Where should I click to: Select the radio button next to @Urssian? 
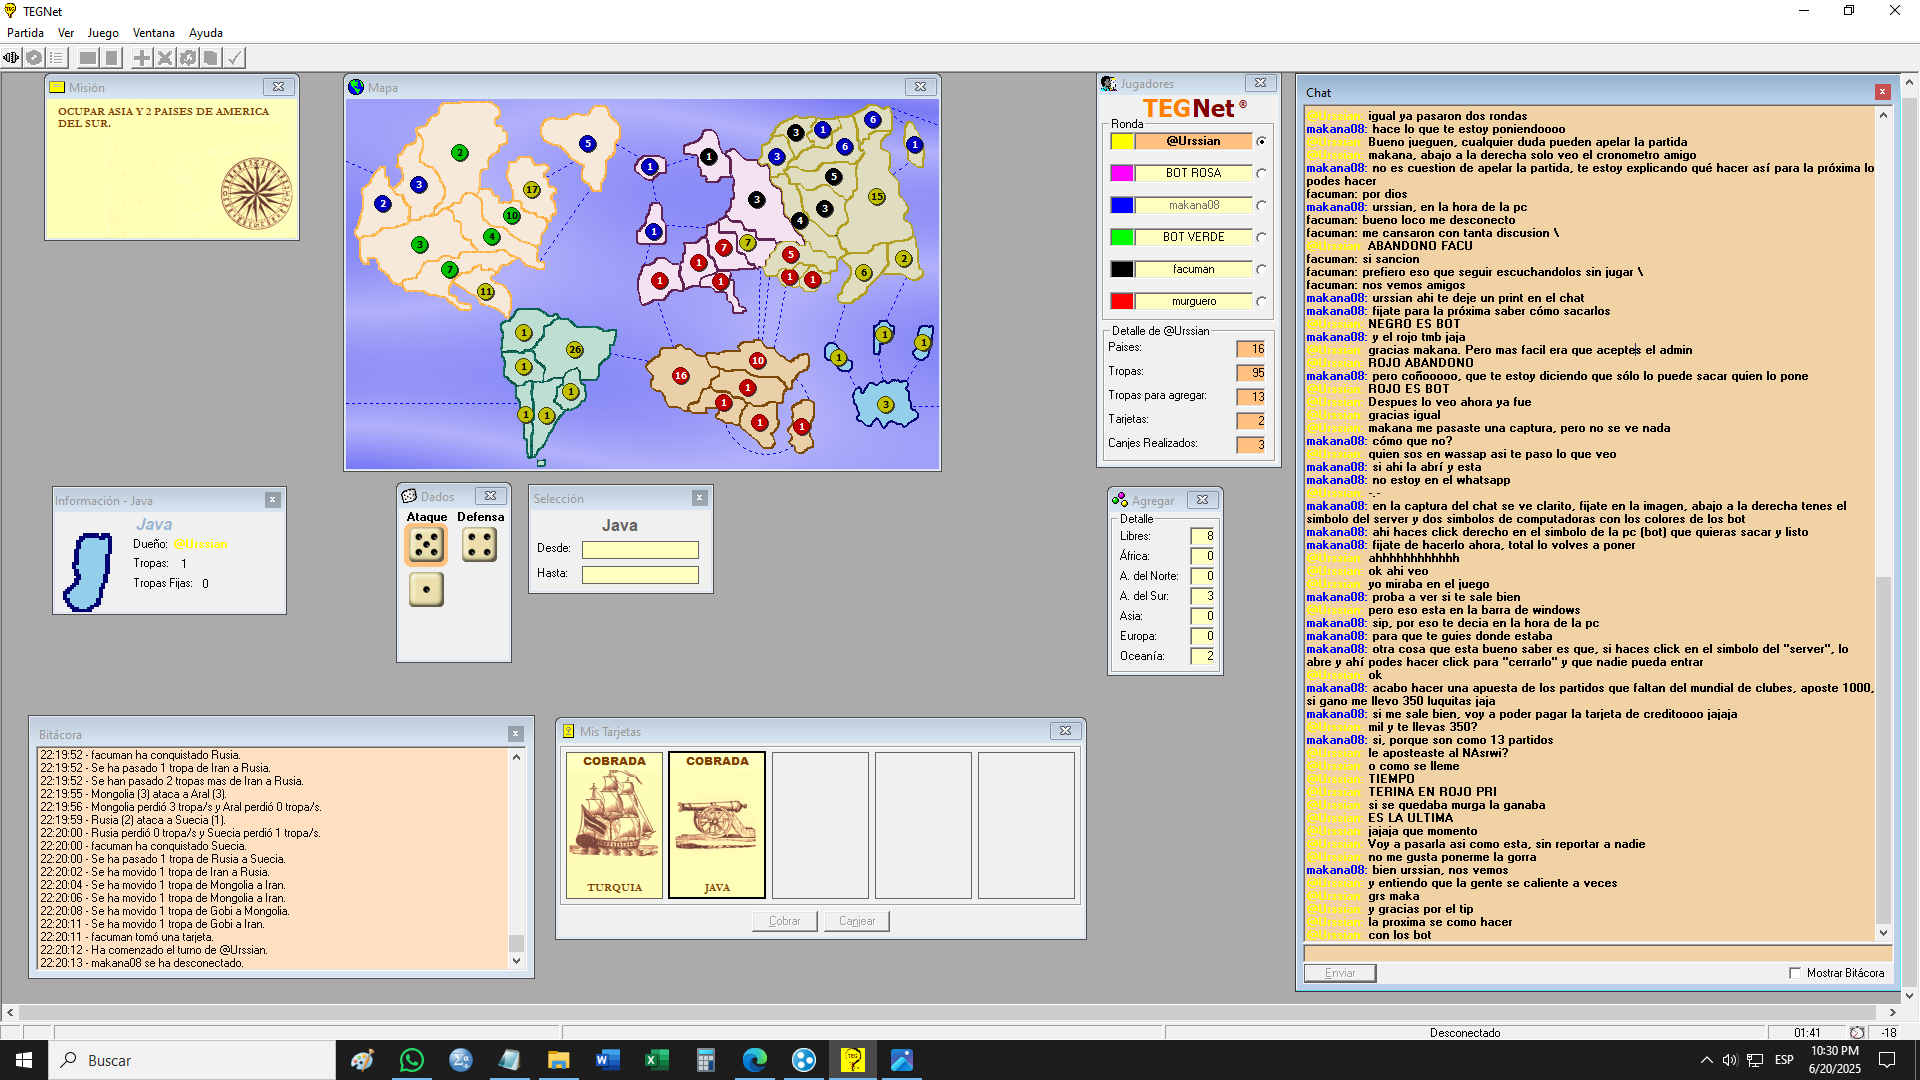click(1262, 142)
